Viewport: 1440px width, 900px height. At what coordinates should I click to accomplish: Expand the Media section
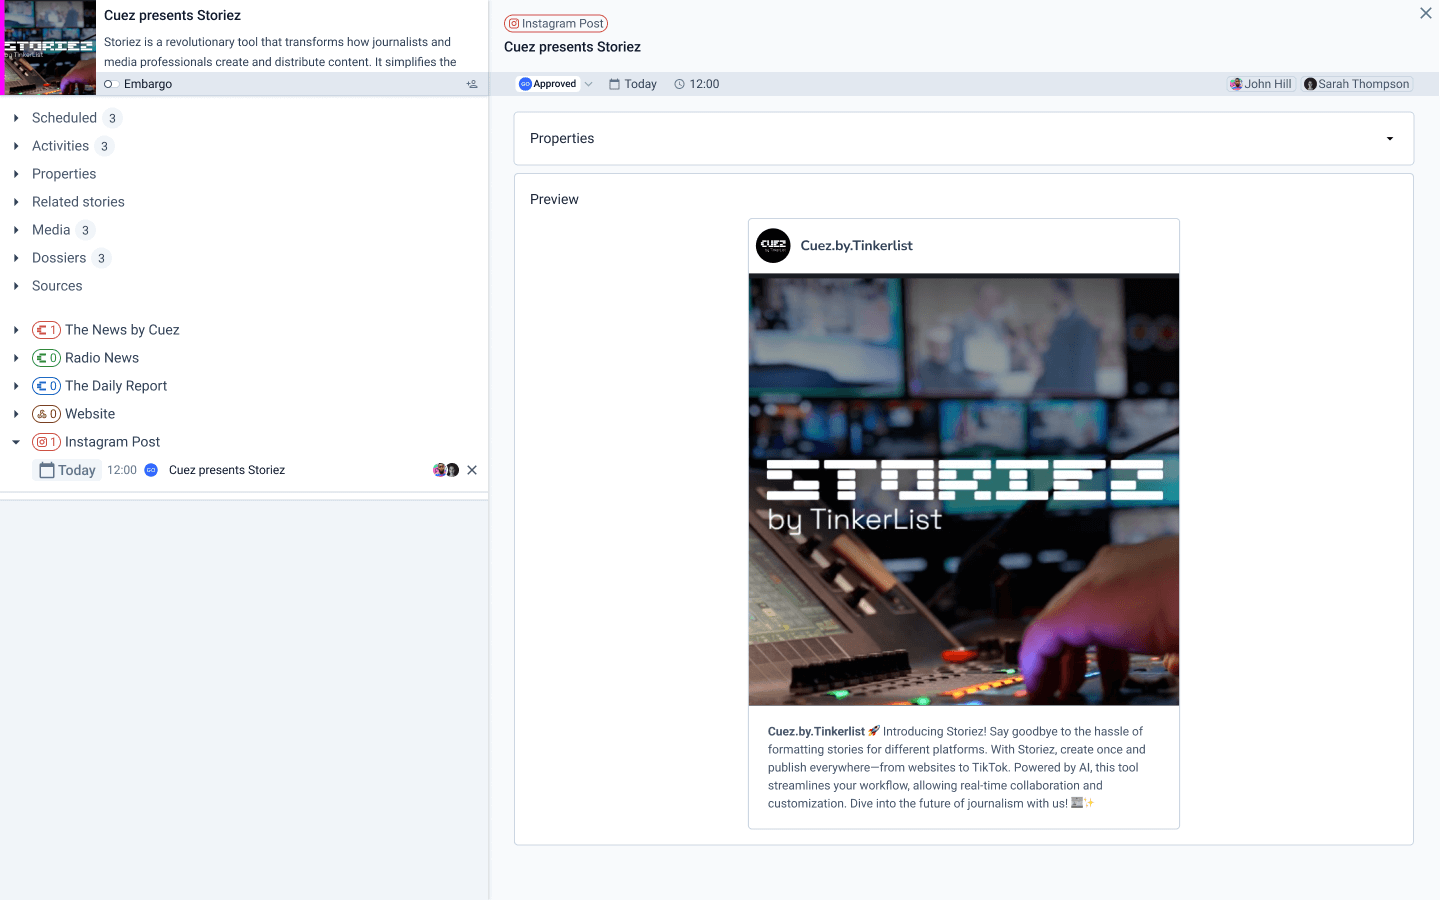click(x=16, y=230)
